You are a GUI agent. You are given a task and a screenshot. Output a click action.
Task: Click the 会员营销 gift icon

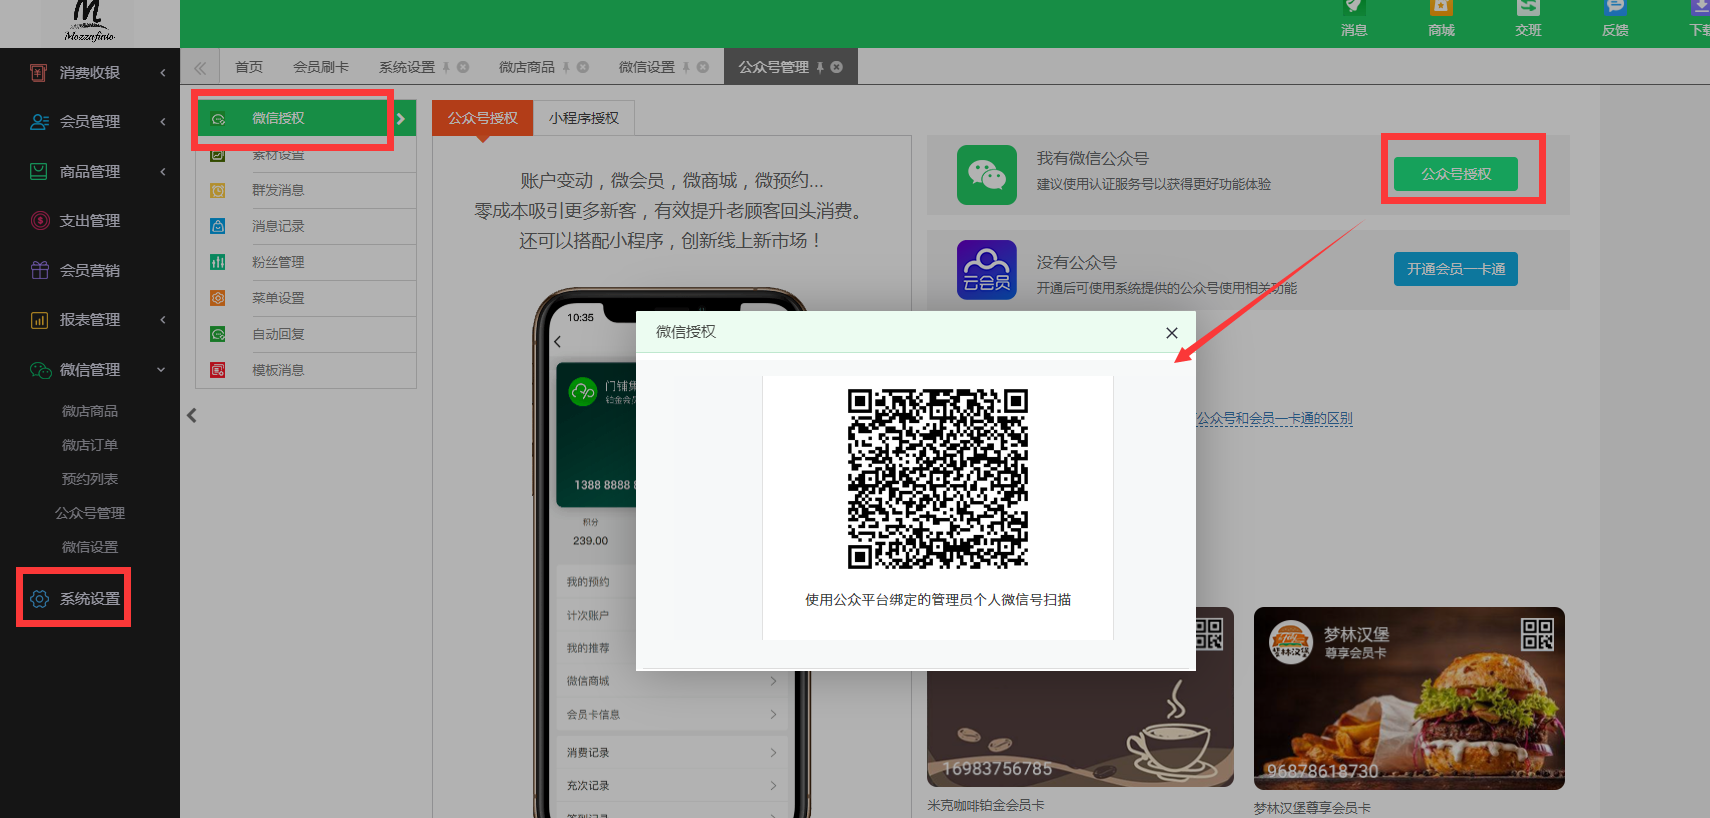click(40, 270)
